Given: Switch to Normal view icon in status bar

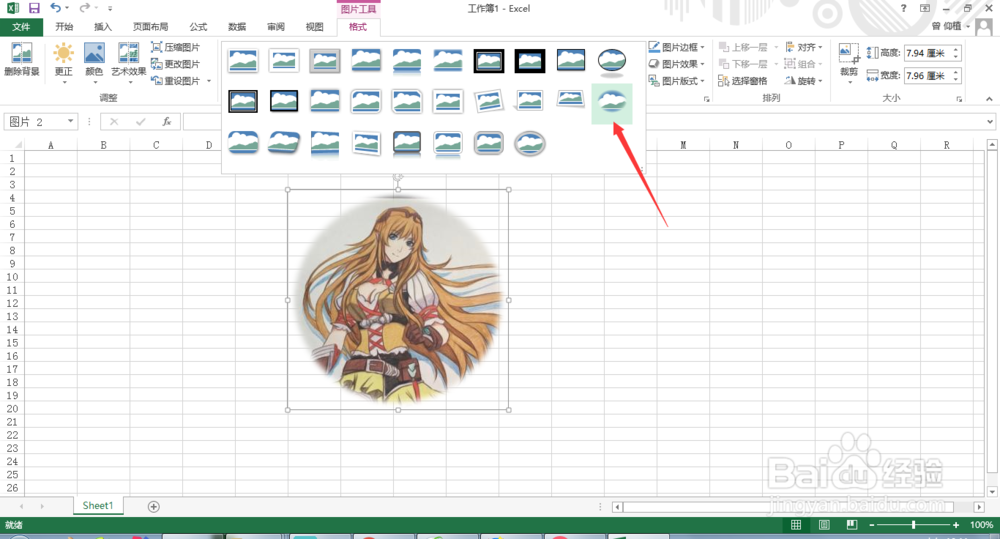Looking at the screenshot, I should click(x=796, y=525).
